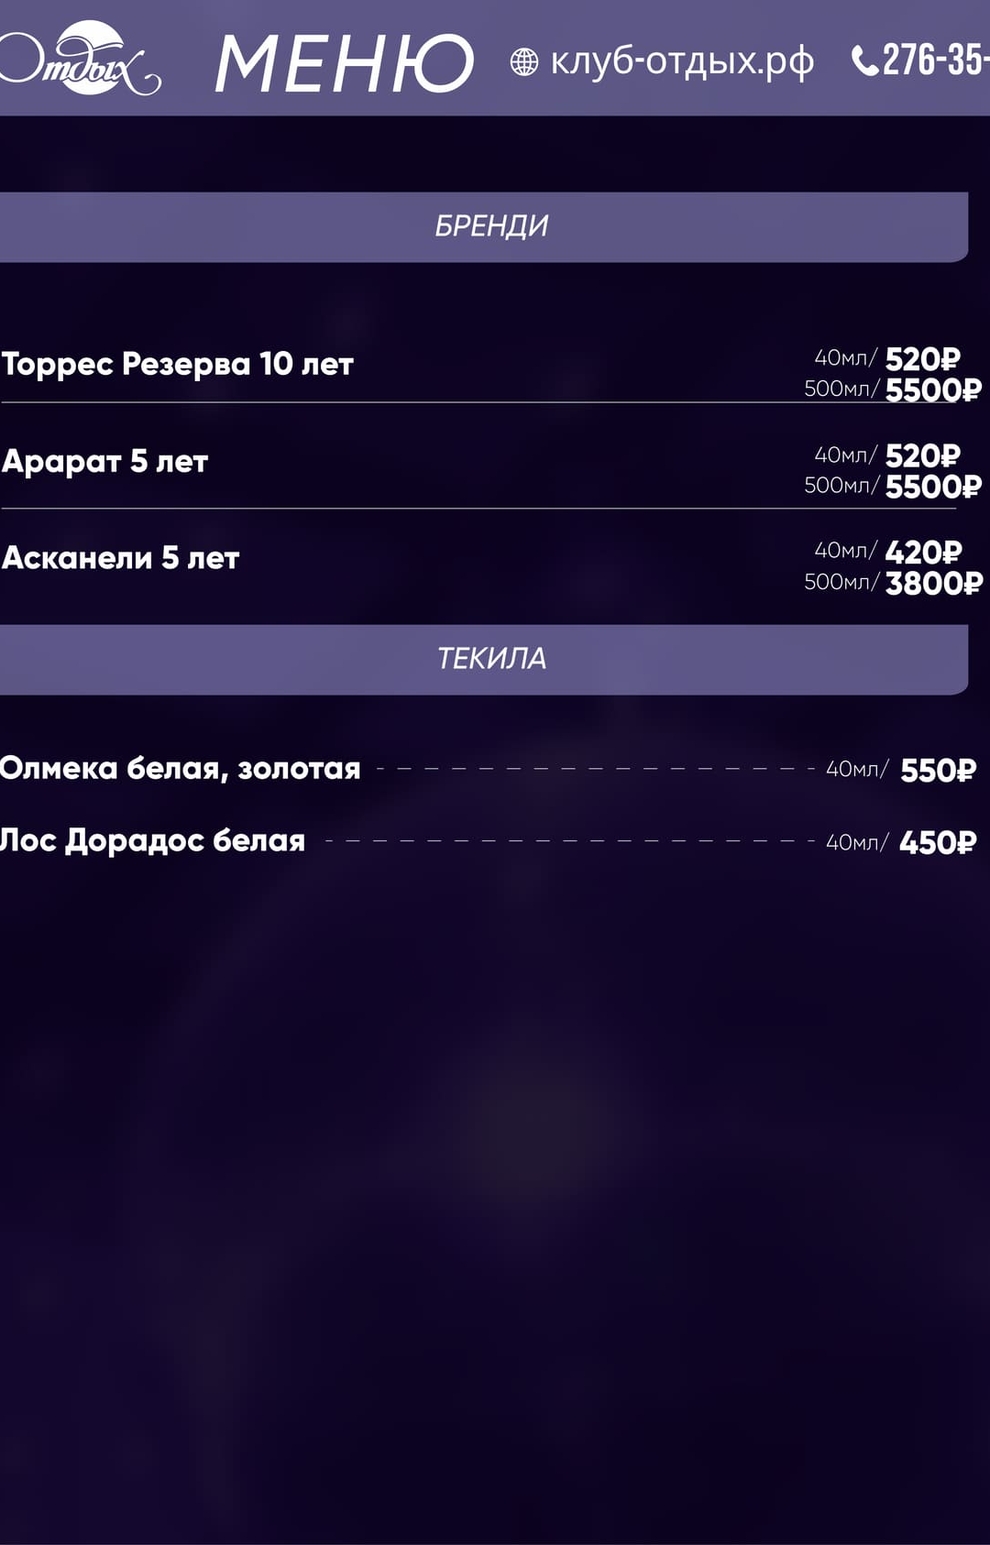Image resolution: width=990 pixels, height=1545 pixels.
Task: Click Торрес Резерва 40мл price 520₽
Action: point(922,358)
